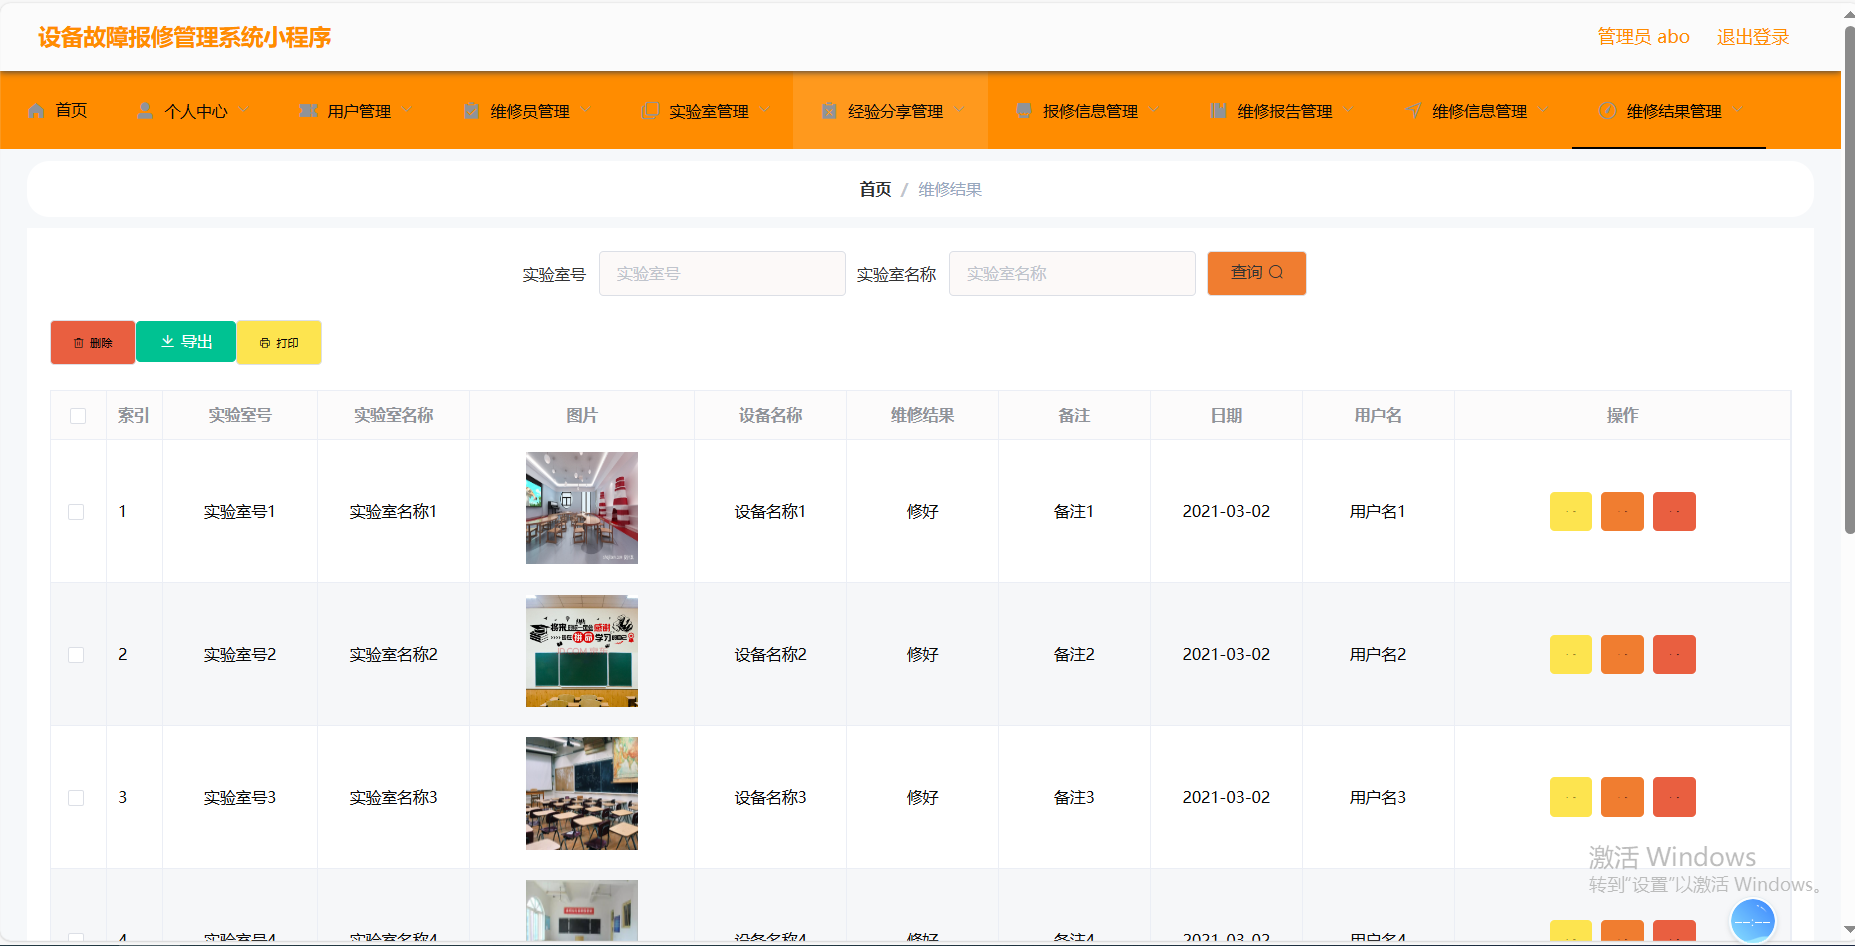This screenshot has height=946, width=1855.
Task: Click the blue circular floating icon at bottom right
Action: (x=1752, y=921)
